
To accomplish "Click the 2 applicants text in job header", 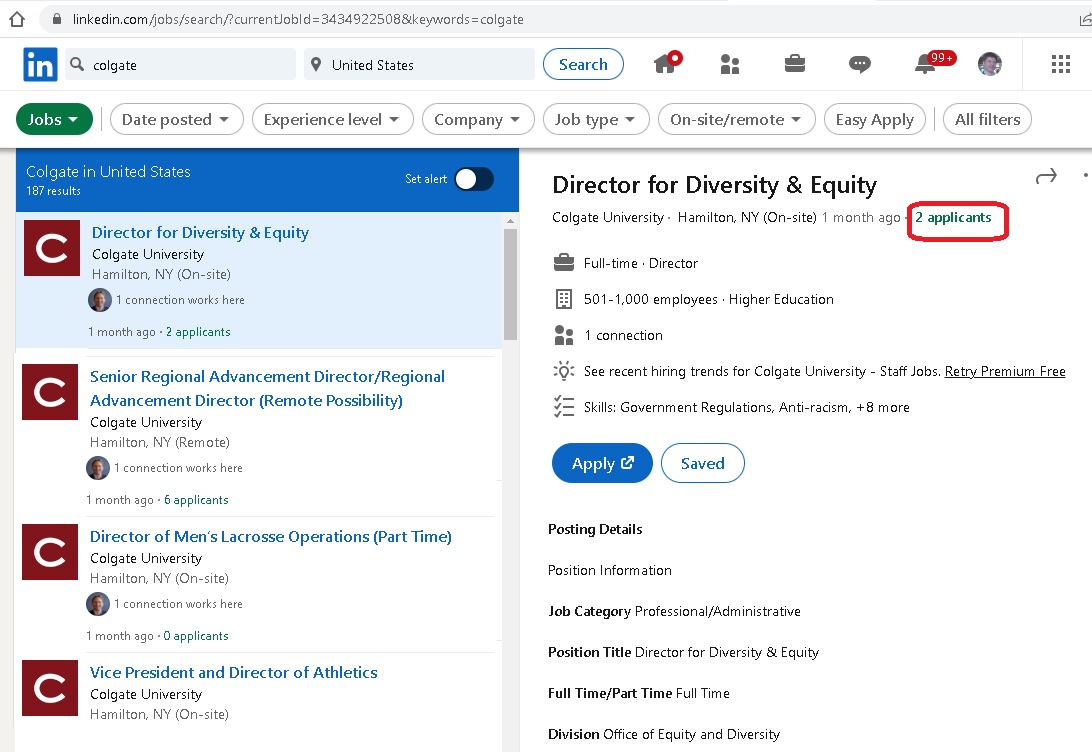I will tap(953, 217).
